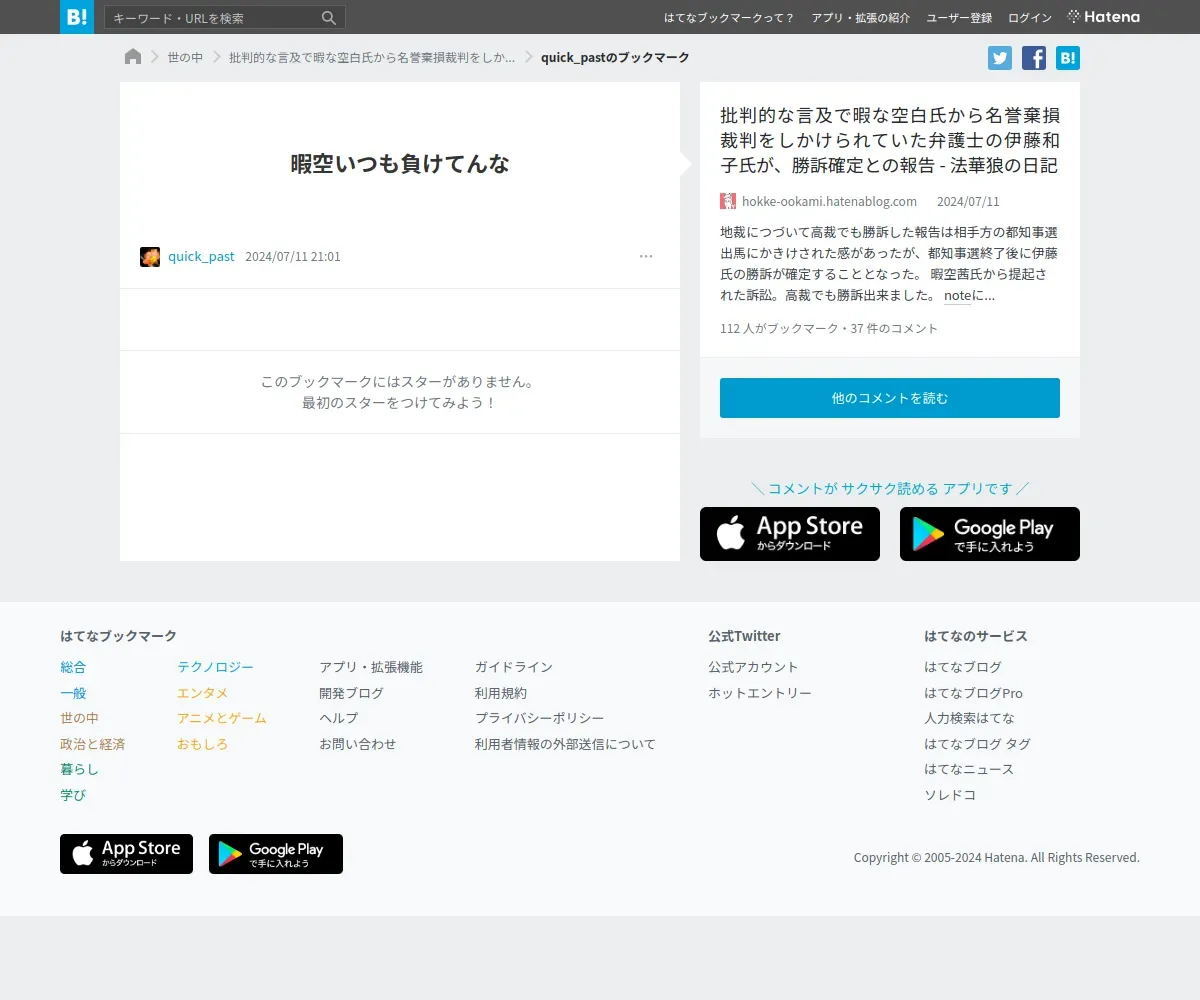Click 37 件のコメント count text
1200x1000 pixels.
[895, 328]
